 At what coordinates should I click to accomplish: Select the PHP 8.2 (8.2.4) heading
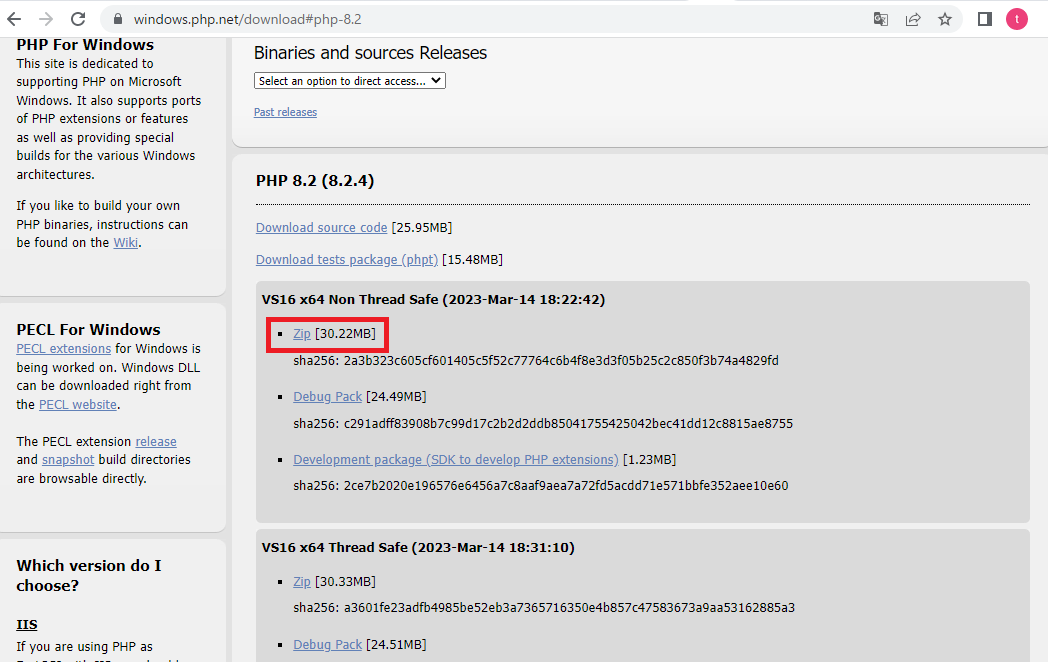point(315,181)
